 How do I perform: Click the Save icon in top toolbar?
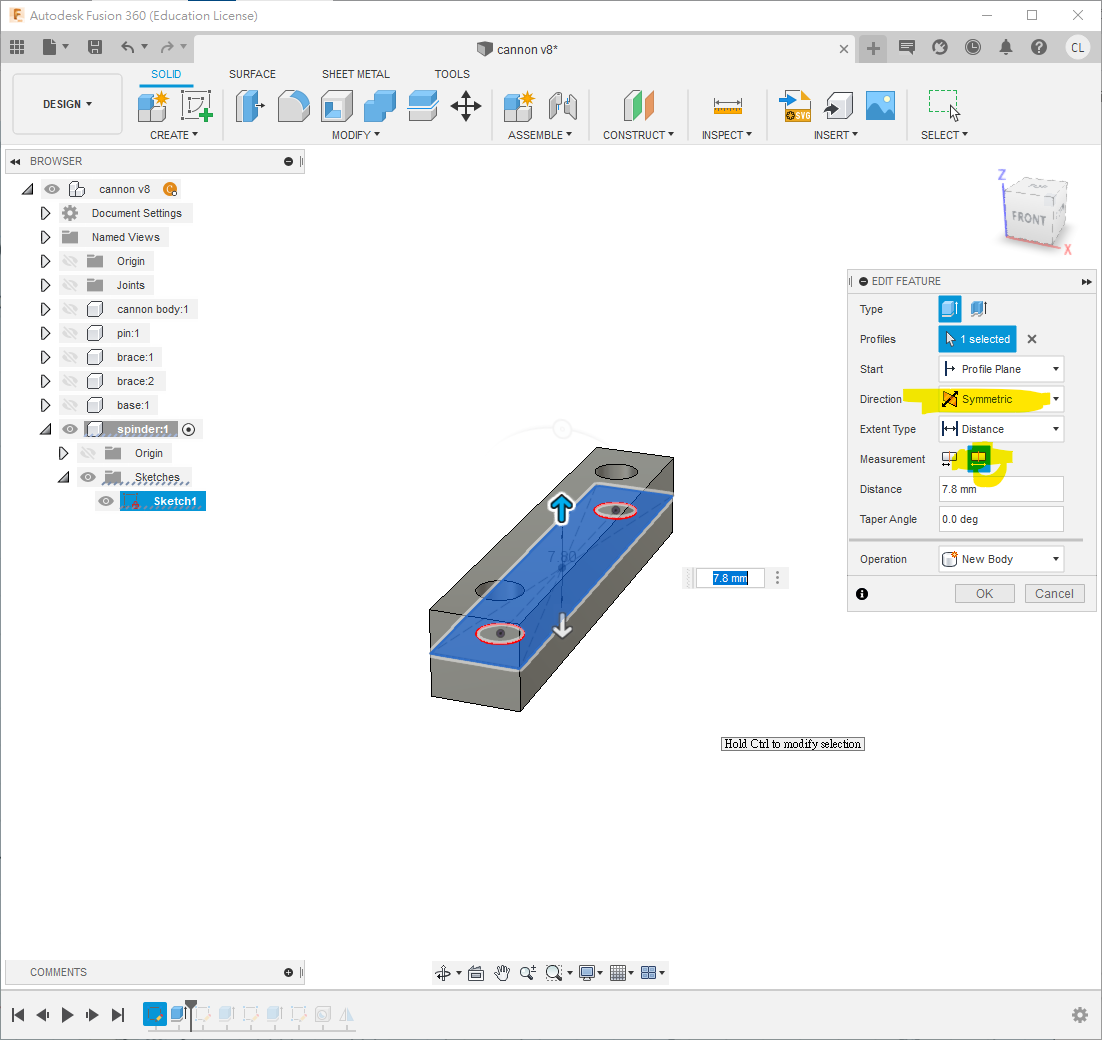[95, 47]
